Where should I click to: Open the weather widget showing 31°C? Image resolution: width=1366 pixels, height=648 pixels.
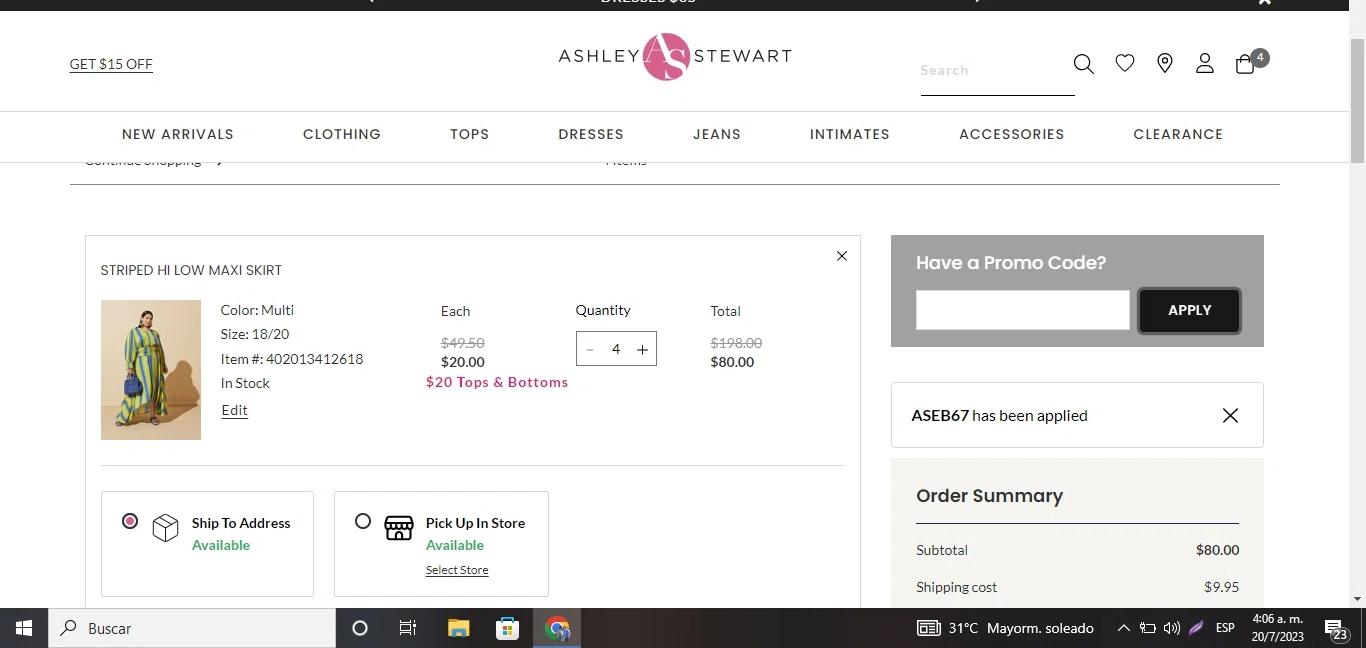coord(1005,628)
